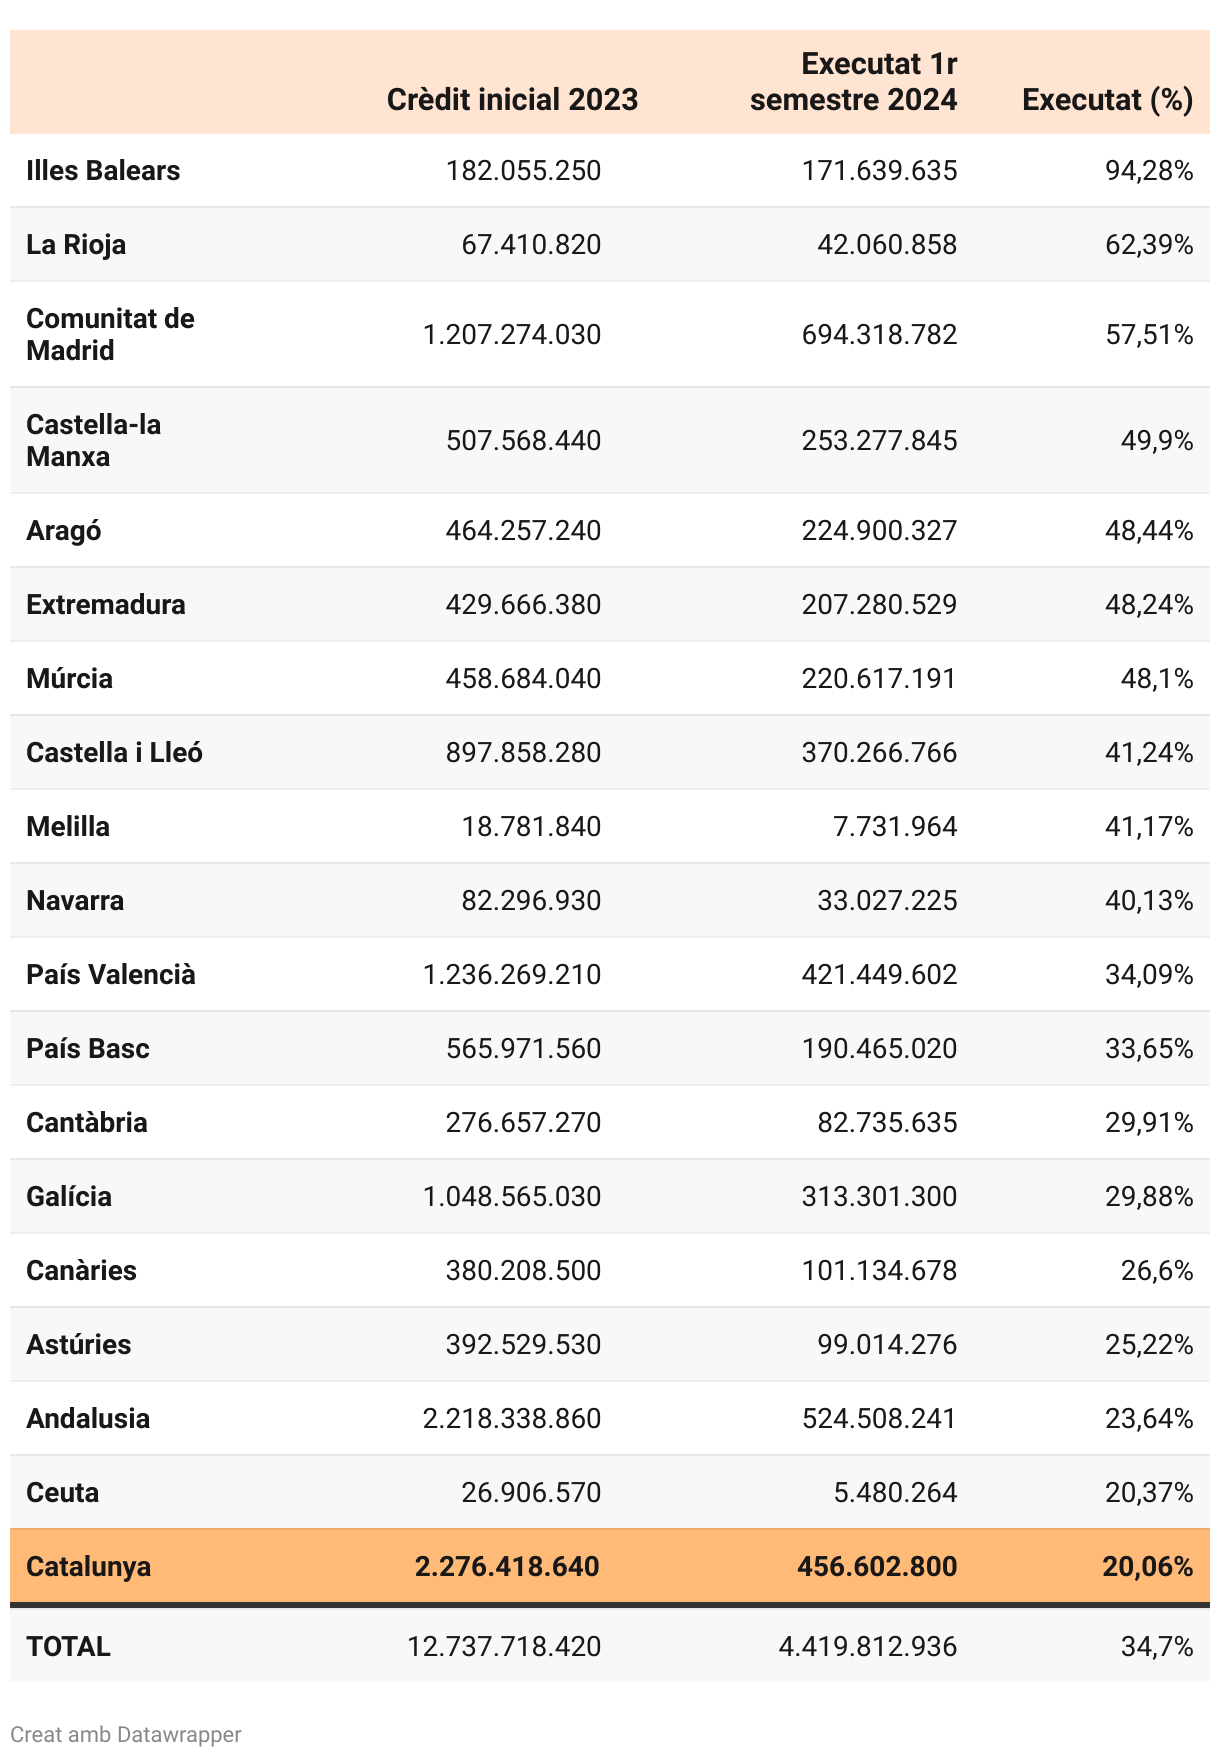
Task: Select the Comunitat de Madrid row label
Action: pos(110,334)
